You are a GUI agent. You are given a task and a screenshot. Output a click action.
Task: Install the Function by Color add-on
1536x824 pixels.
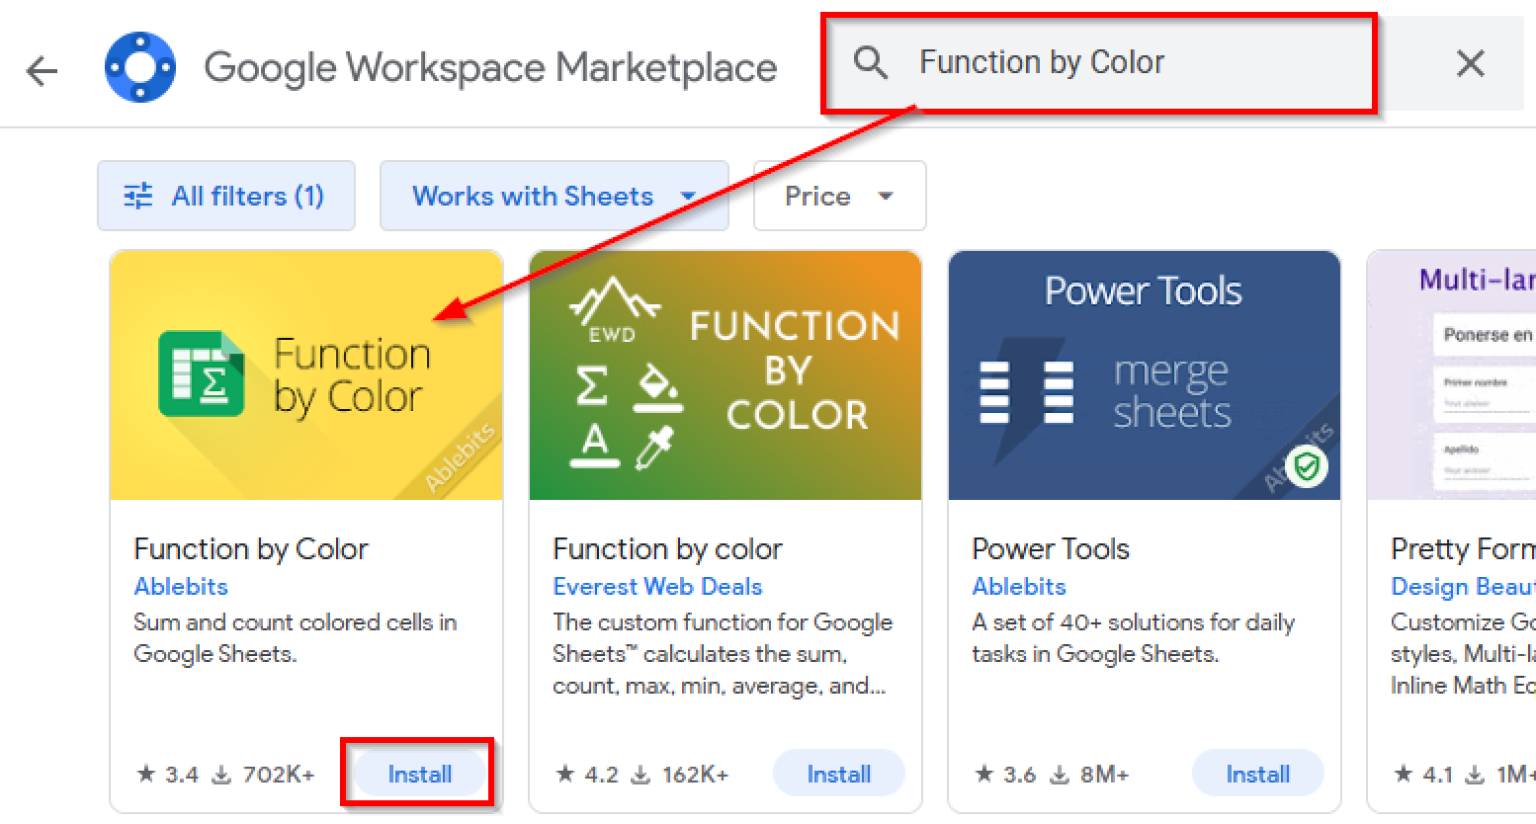[419, 772]
